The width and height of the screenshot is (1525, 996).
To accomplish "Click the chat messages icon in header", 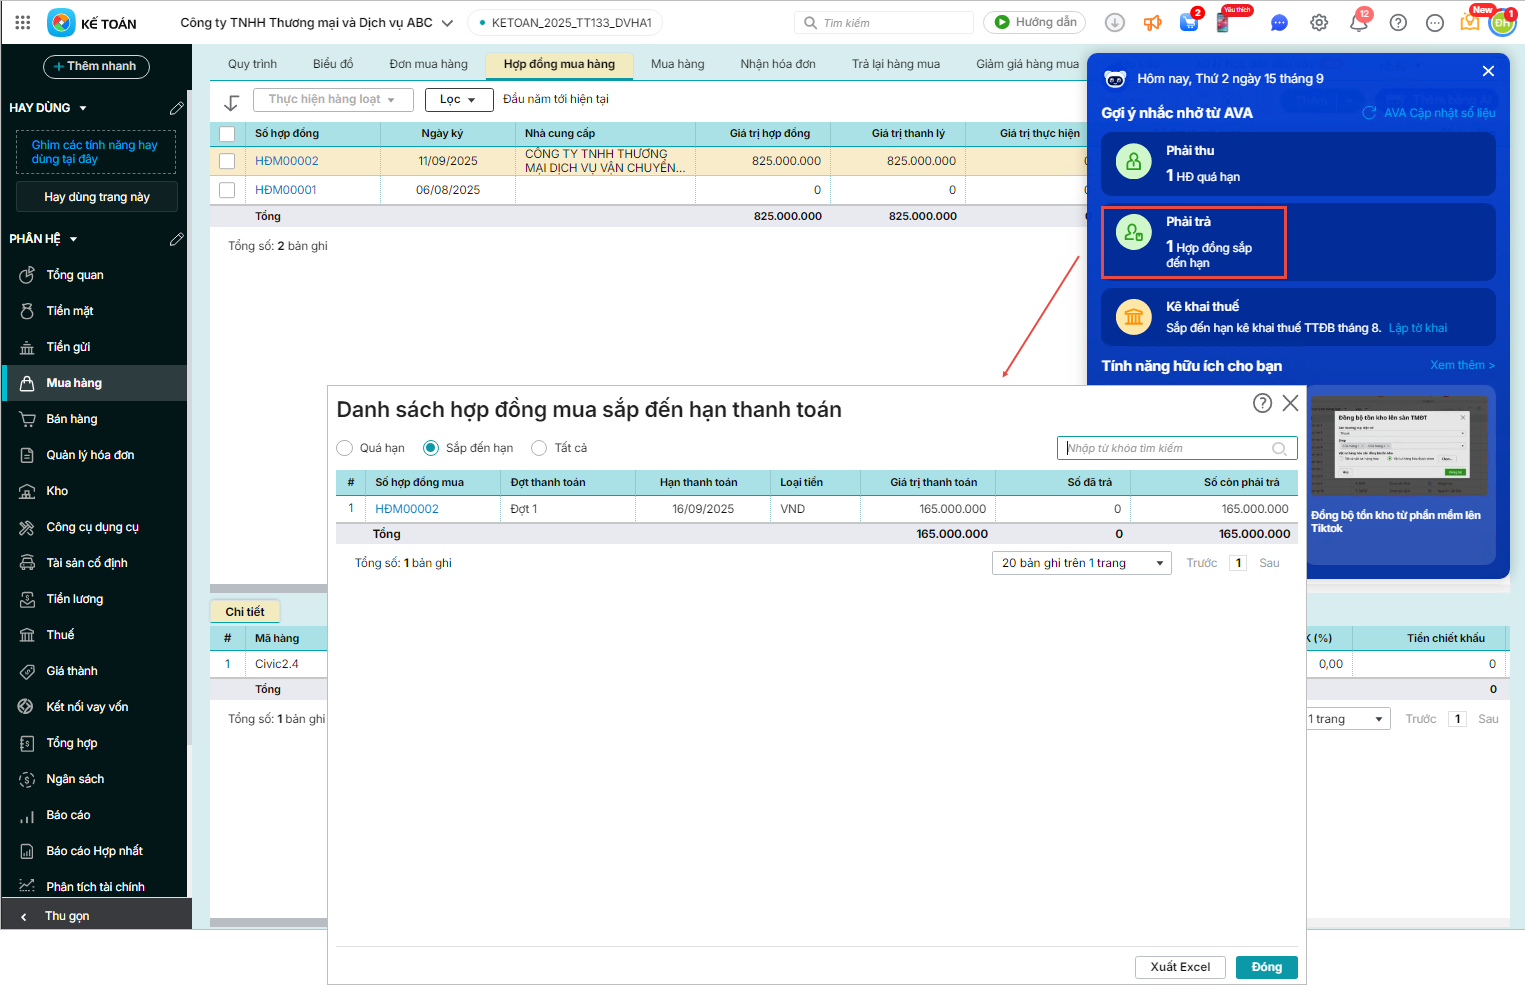I will click(x=1279, y=22).
